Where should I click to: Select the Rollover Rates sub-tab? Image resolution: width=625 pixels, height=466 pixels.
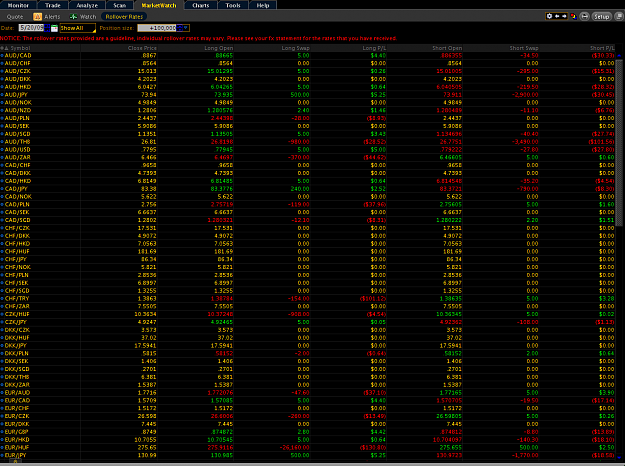(x=124, y=17)
